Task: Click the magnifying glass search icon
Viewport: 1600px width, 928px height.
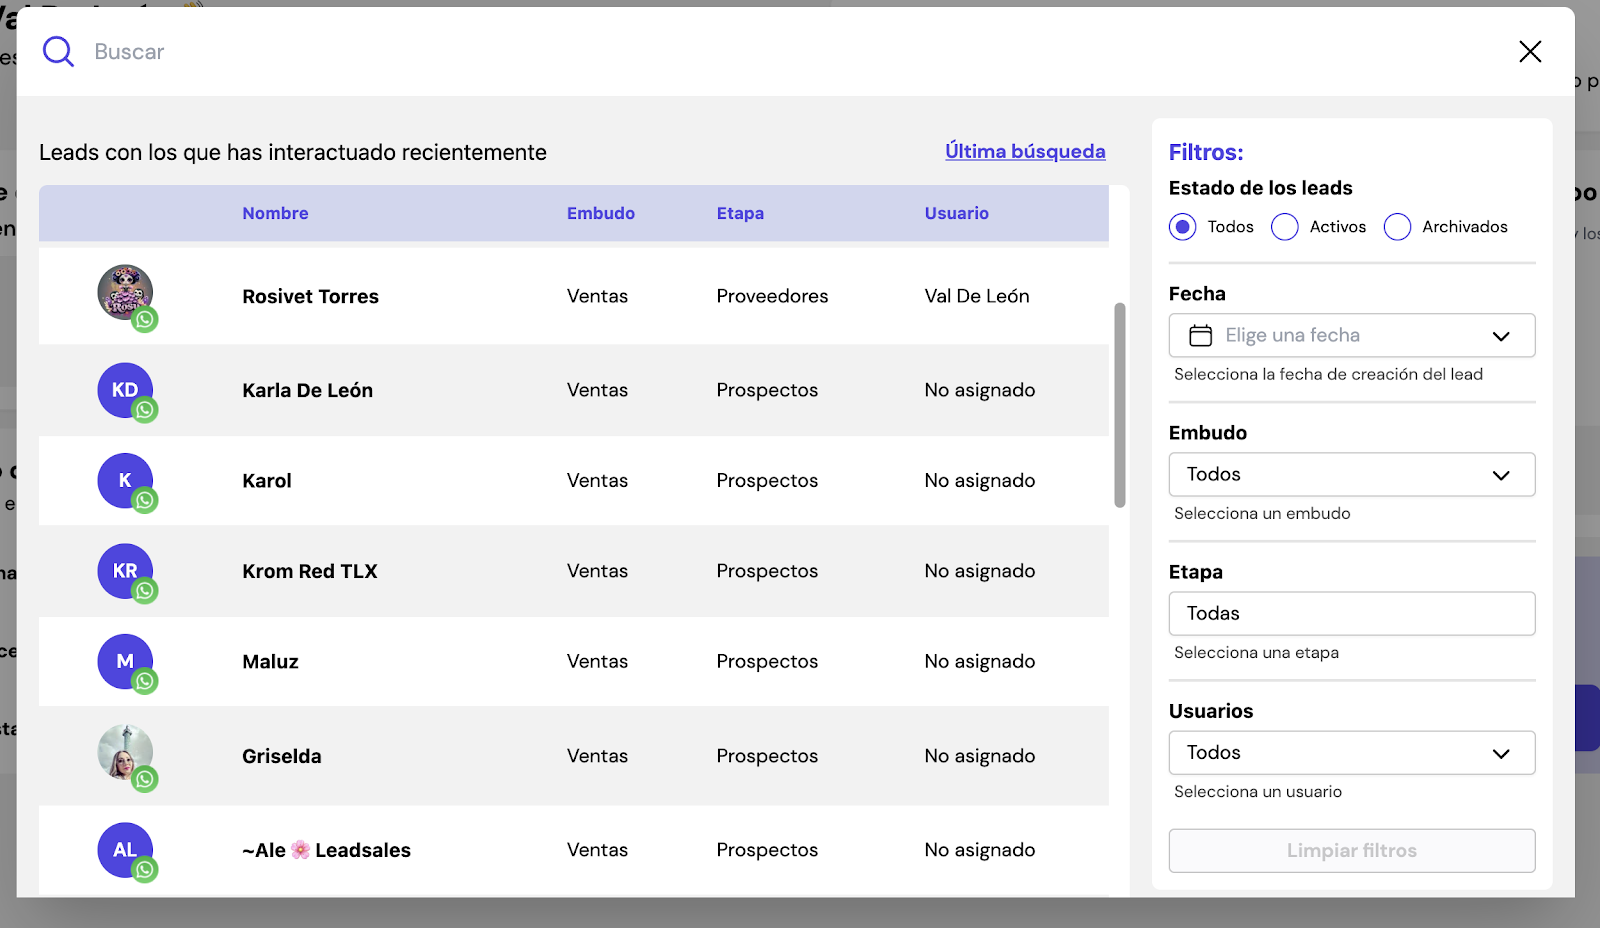Action: pyautogui.click(x=58, y=52)
